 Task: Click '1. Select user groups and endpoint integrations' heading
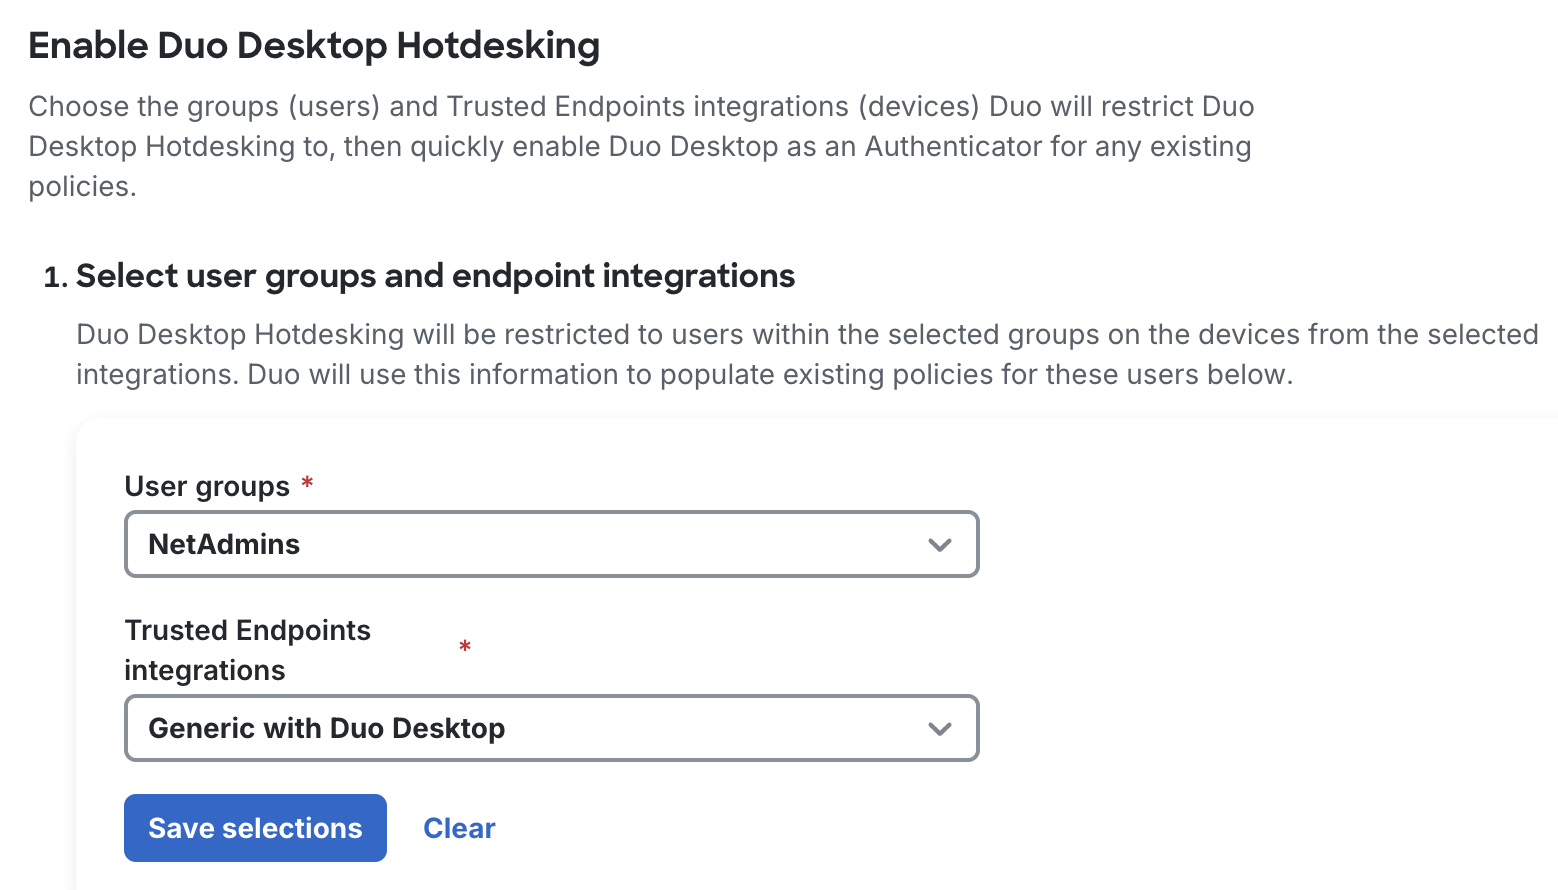click(419, 276)
